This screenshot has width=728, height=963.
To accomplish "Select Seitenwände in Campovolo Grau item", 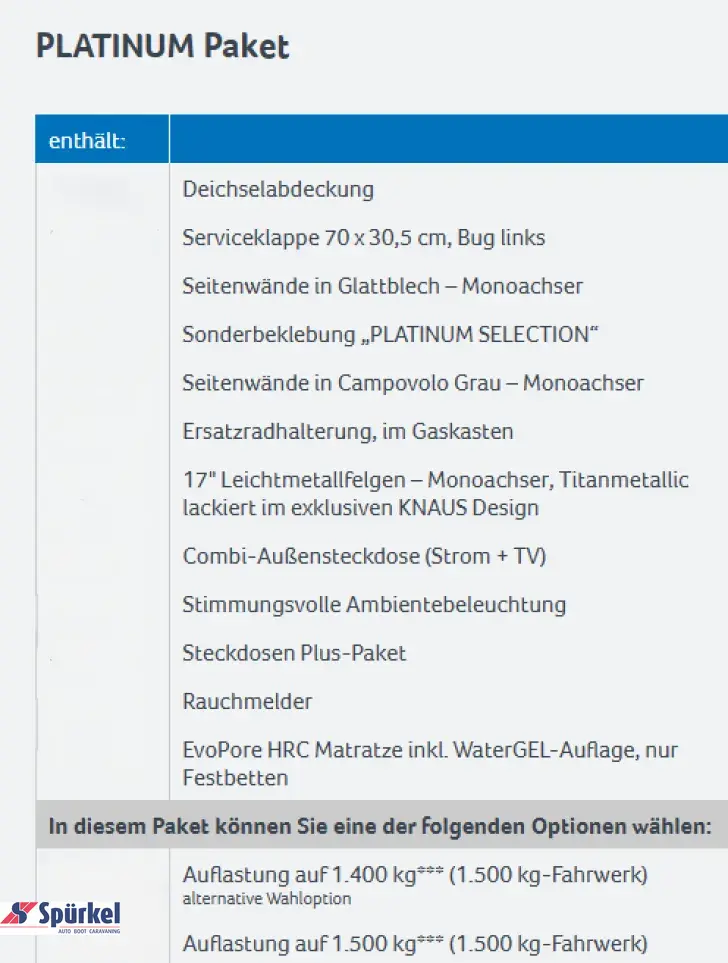I will point(413,383).
